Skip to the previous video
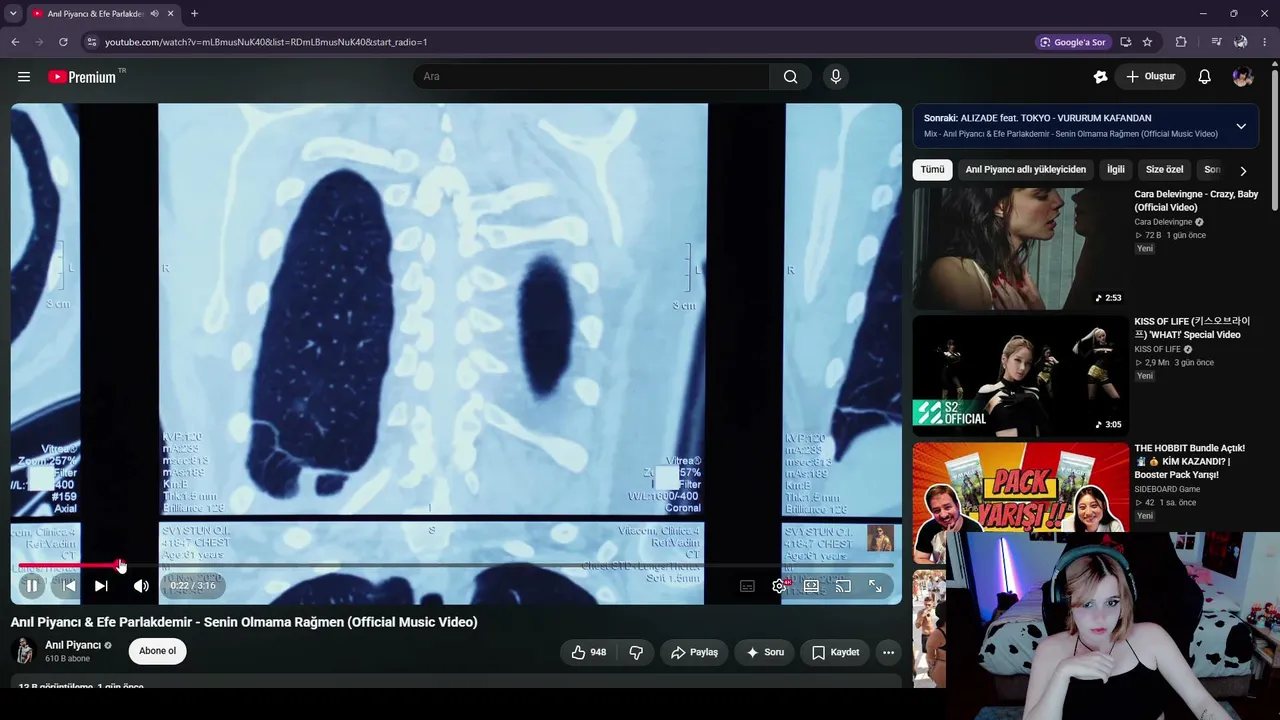The width and height of the screenshot is (1280, 720). point(68,586)
